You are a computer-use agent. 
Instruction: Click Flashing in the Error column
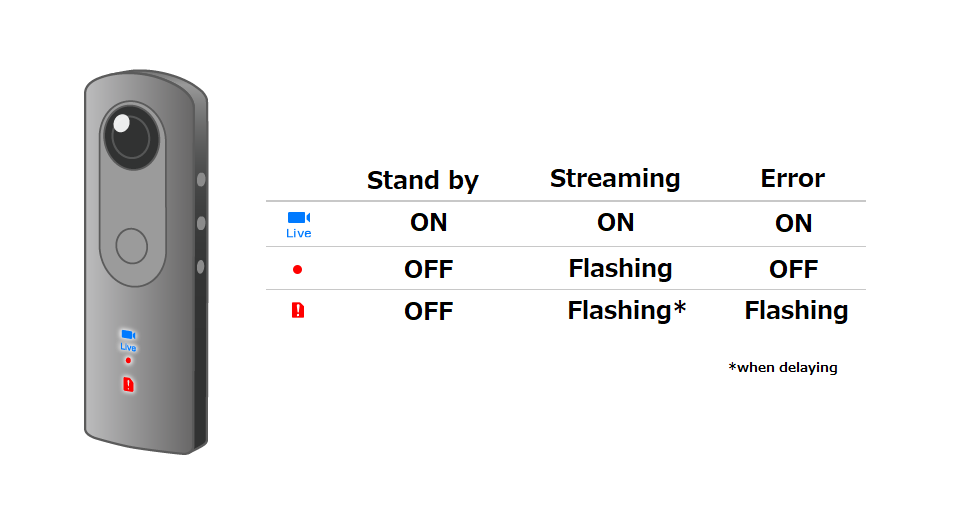tap(797, 311)
